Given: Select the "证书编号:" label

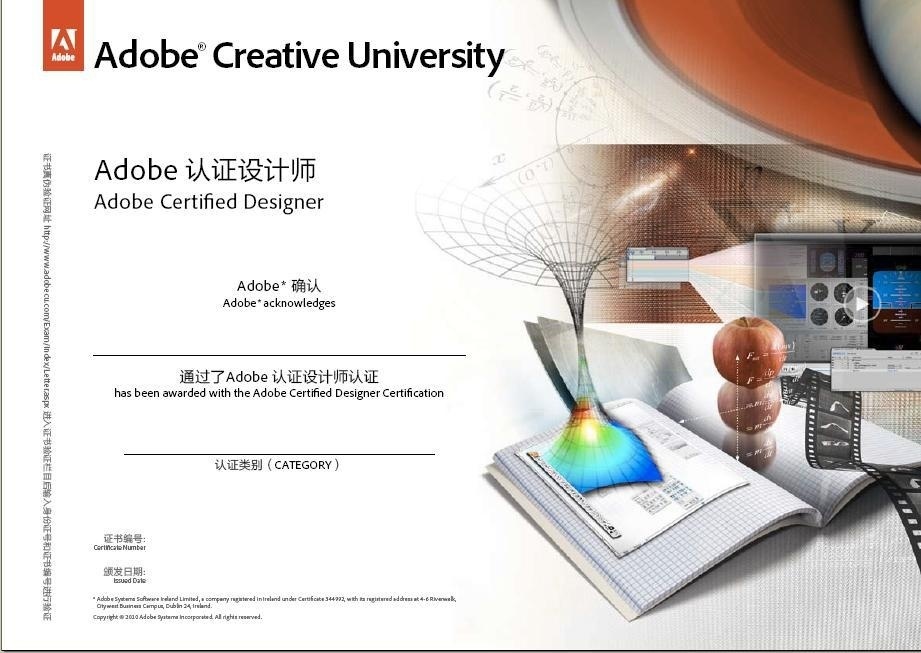Looking at the screenshot, I should pos(125,538).
